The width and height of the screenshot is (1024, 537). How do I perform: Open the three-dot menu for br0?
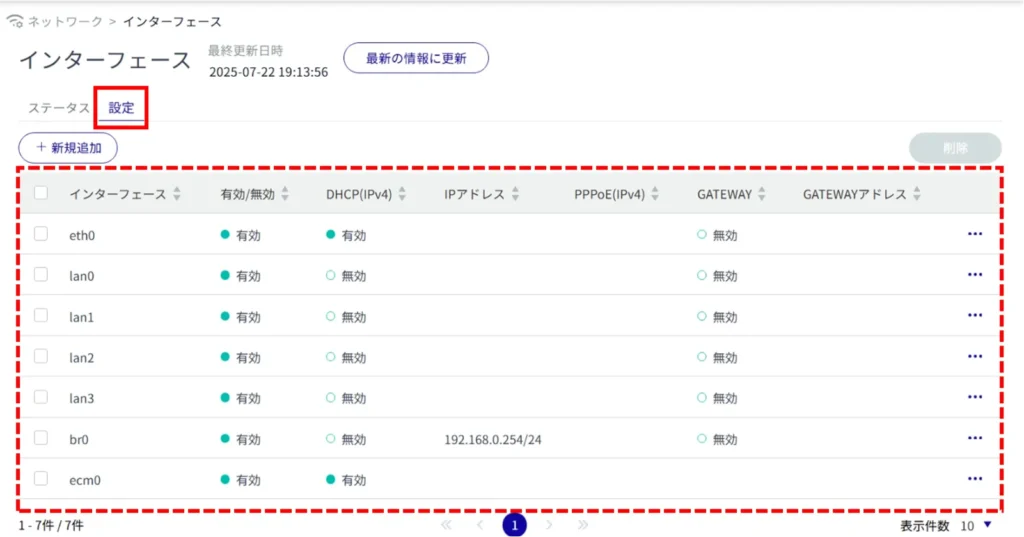tap(975, 438)
